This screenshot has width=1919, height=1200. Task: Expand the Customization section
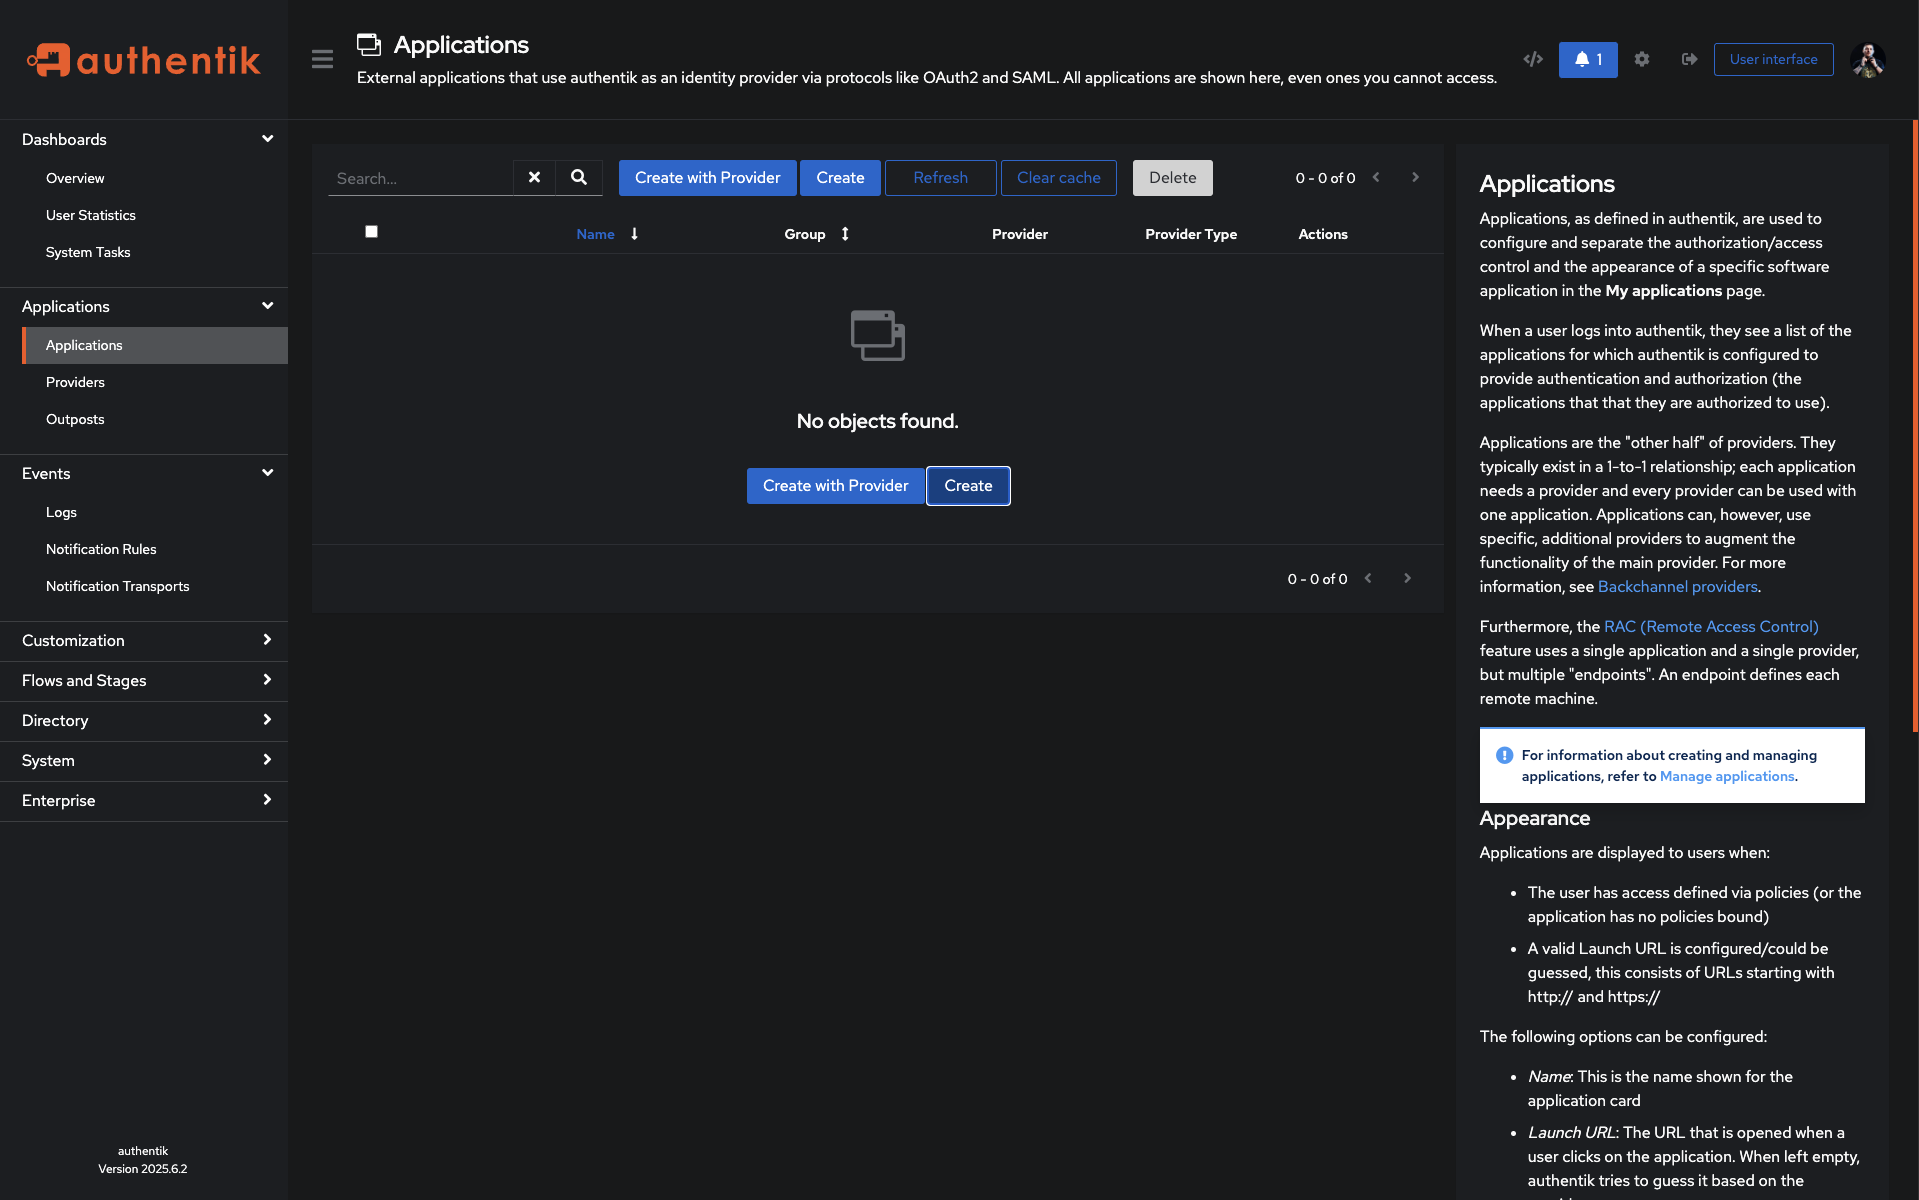click(x=144, y=640)
